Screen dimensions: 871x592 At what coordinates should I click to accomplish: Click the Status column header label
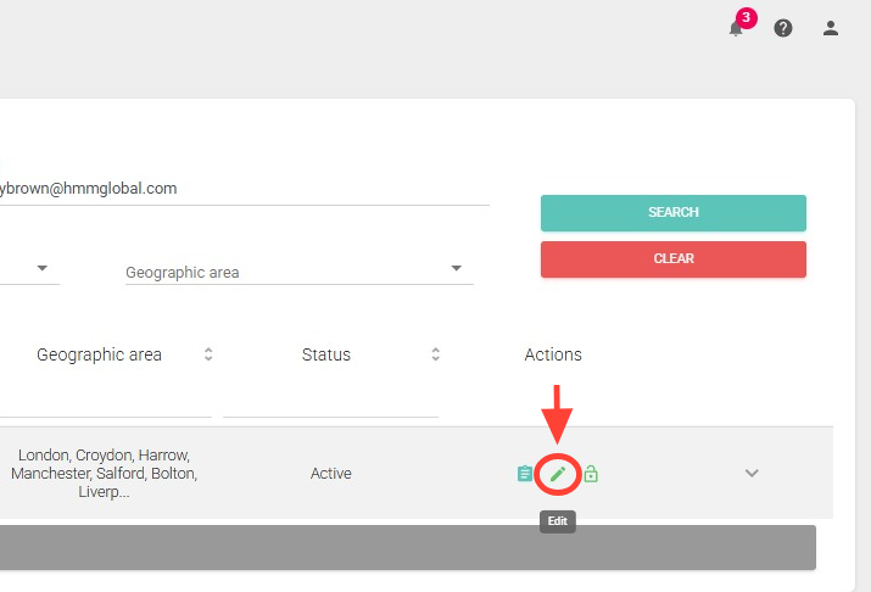point(326,355)
